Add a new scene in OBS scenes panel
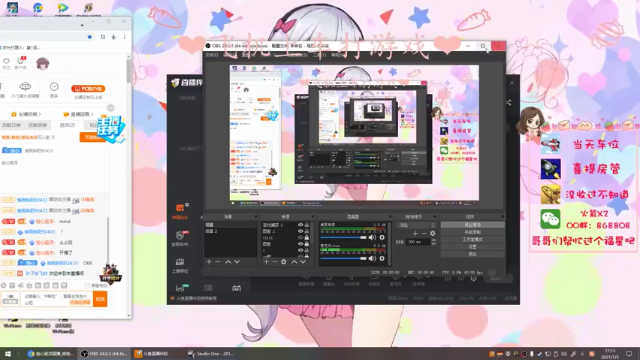The height and width of the screenshot is (360, 640). [209, 262]
